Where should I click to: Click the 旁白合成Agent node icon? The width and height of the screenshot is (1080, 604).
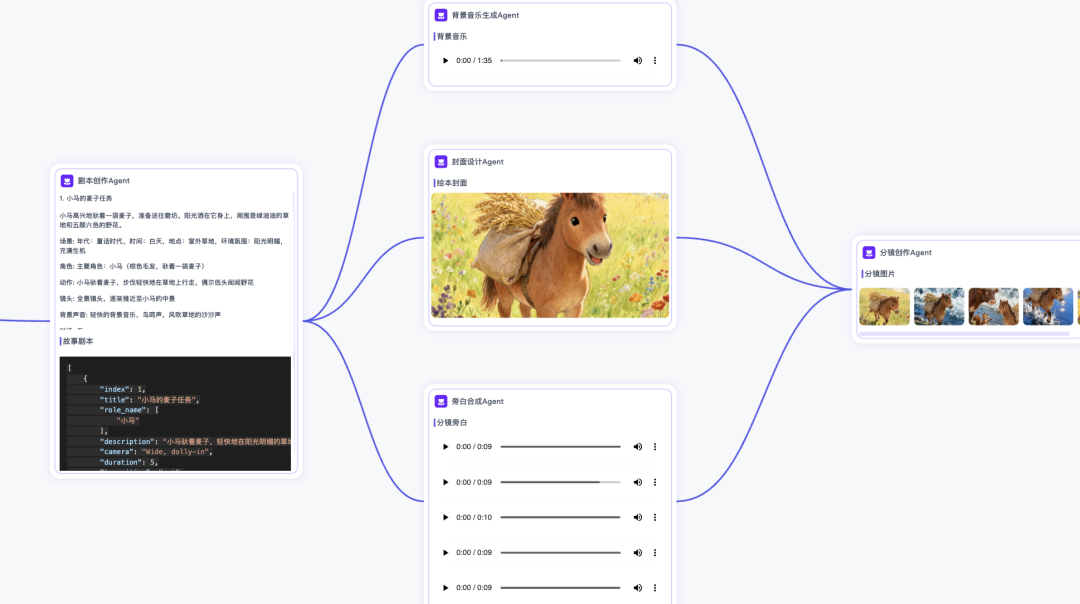(441, 401)
